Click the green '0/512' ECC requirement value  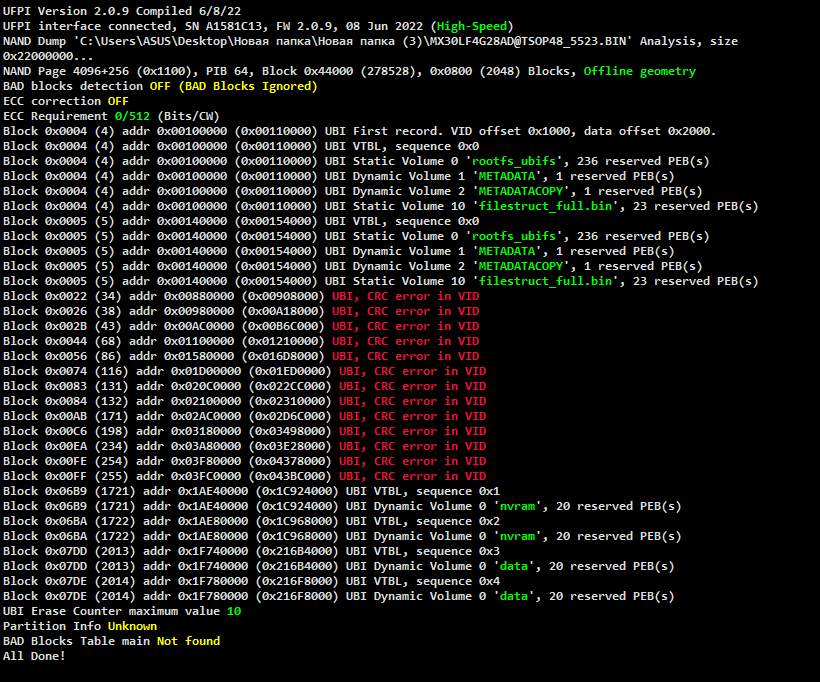click(x=132, y=116)
